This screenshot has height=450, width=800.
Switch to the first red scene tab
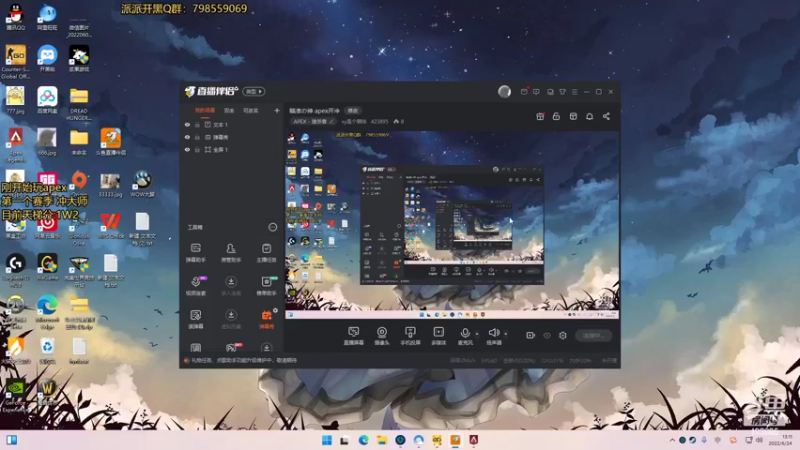pos(205,110)
